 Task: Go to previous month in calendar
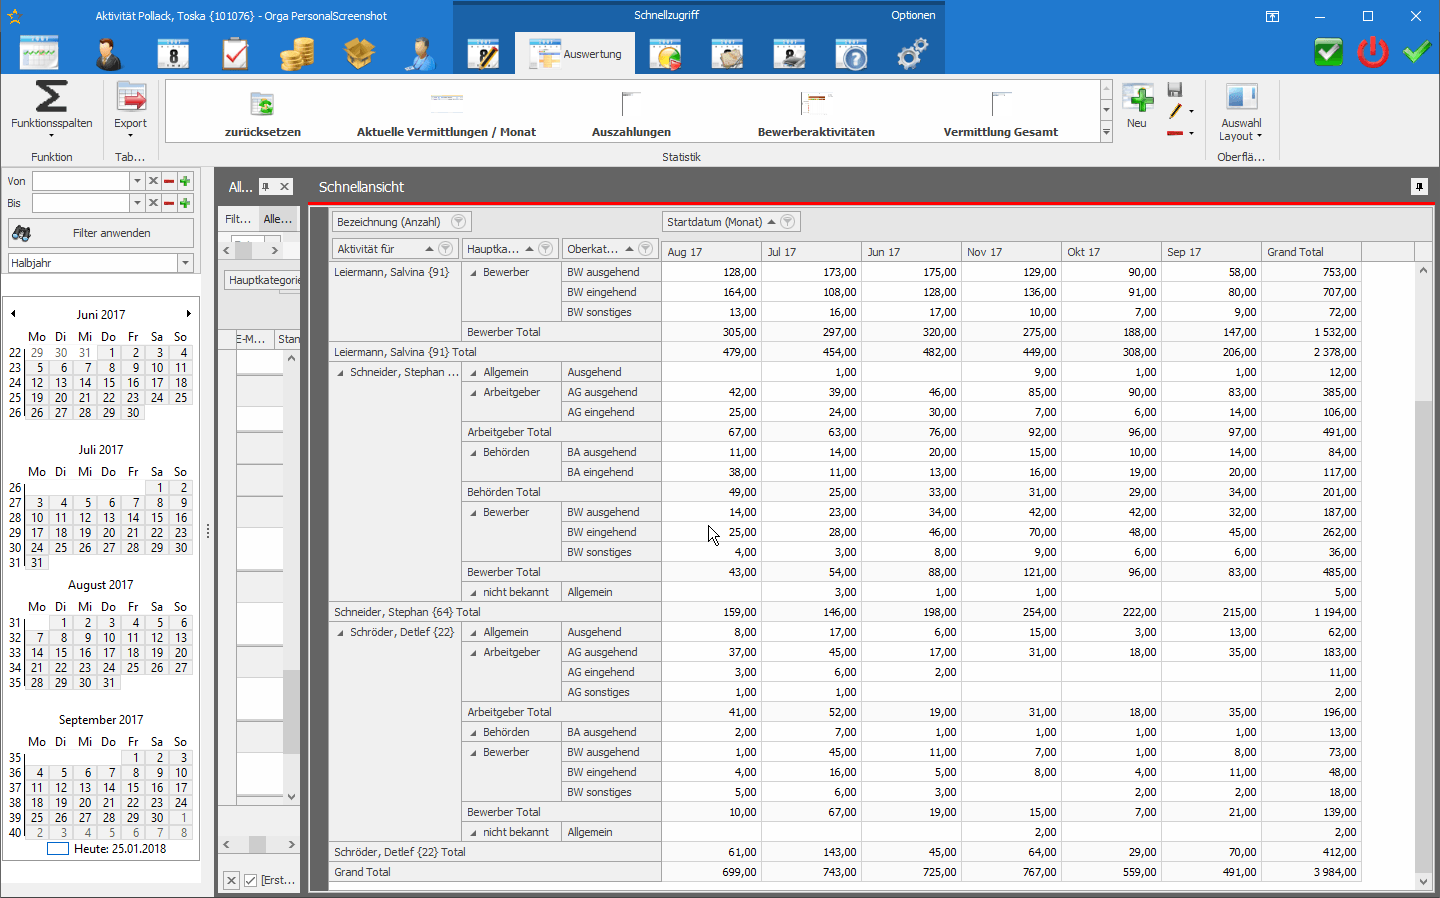[13, 314]
